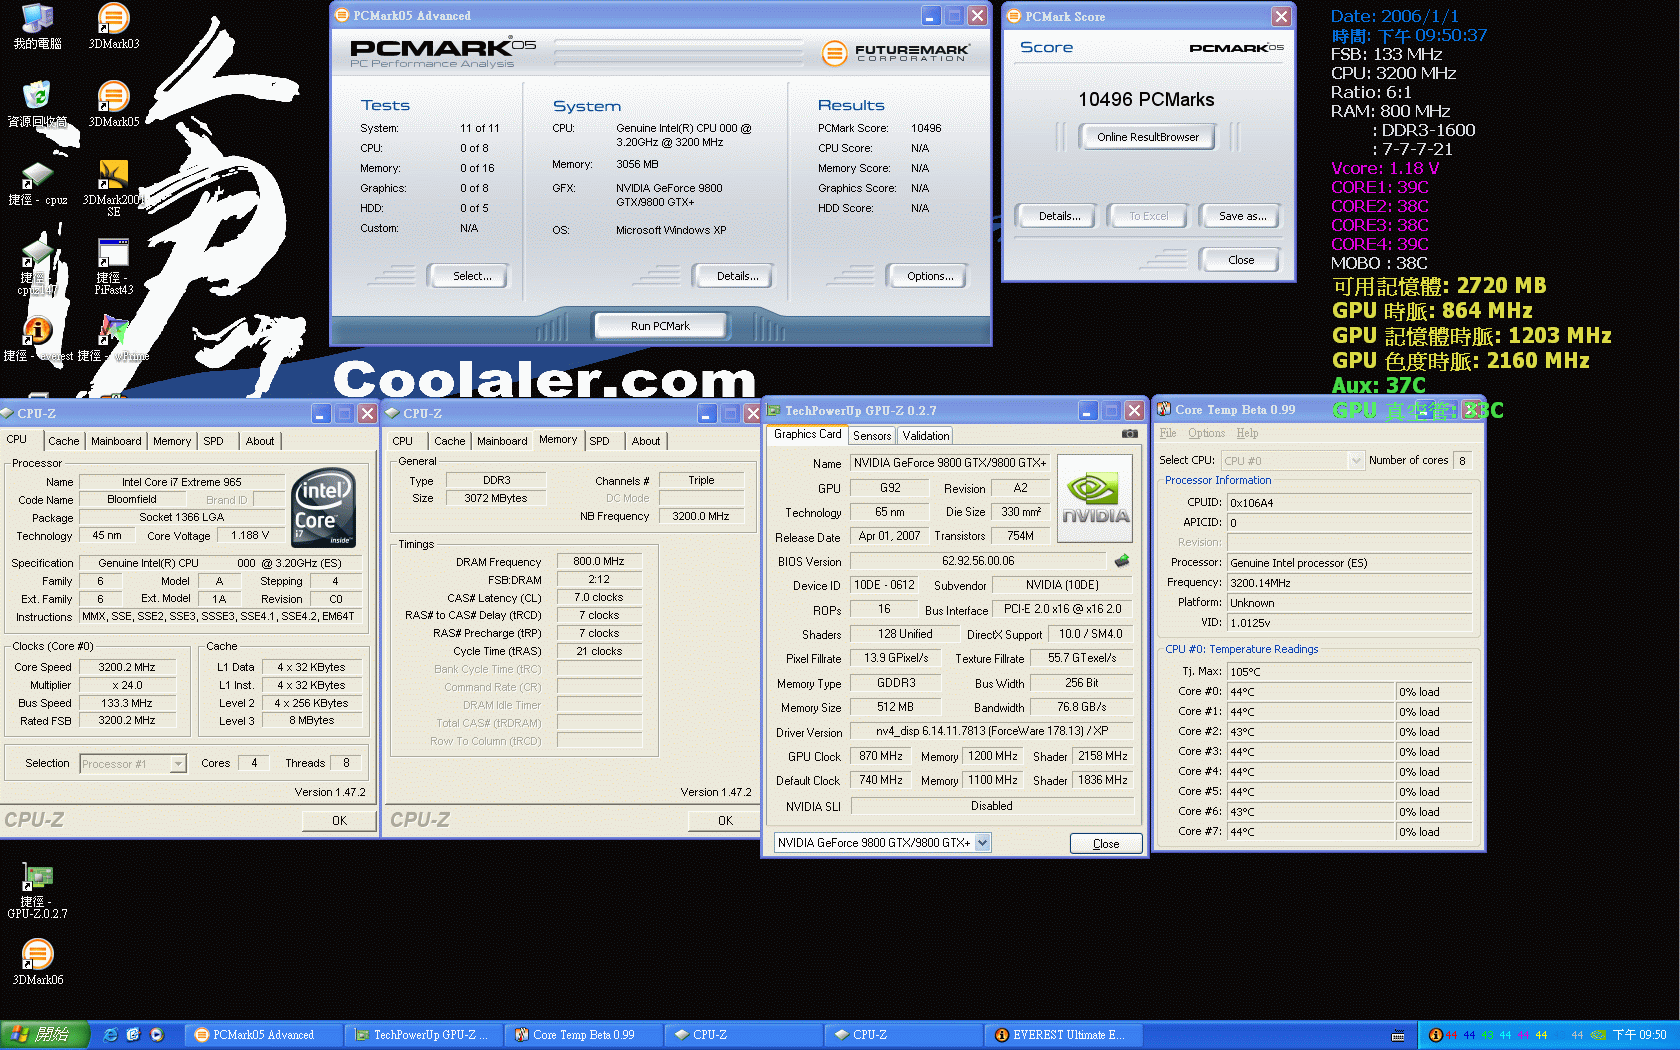Click the GPU-Z screenshot camera icon
This screenshot has width=1680, height=1050.
(1129, 434)
